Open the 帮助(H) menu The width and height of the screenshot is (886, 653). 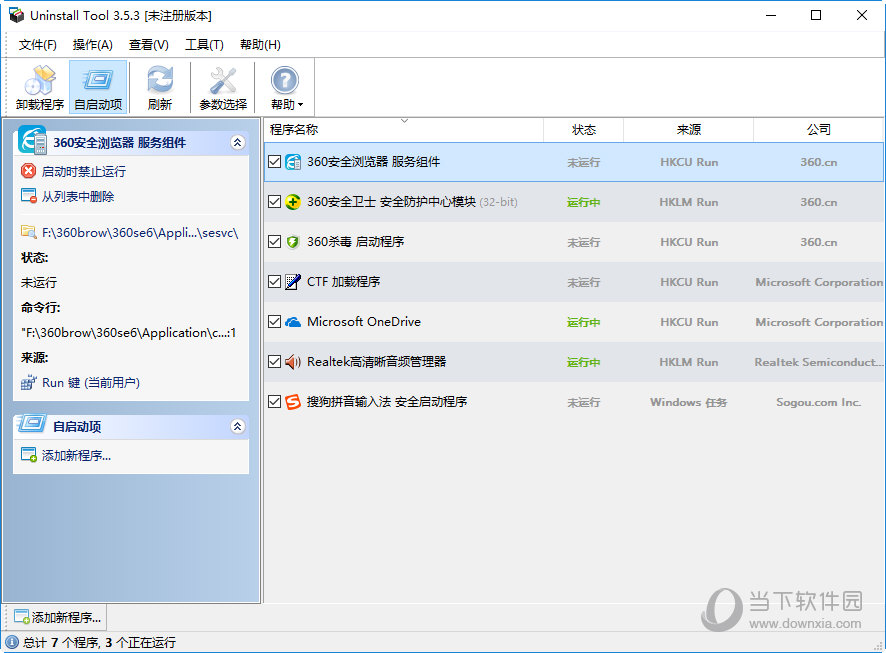point(260,45)
